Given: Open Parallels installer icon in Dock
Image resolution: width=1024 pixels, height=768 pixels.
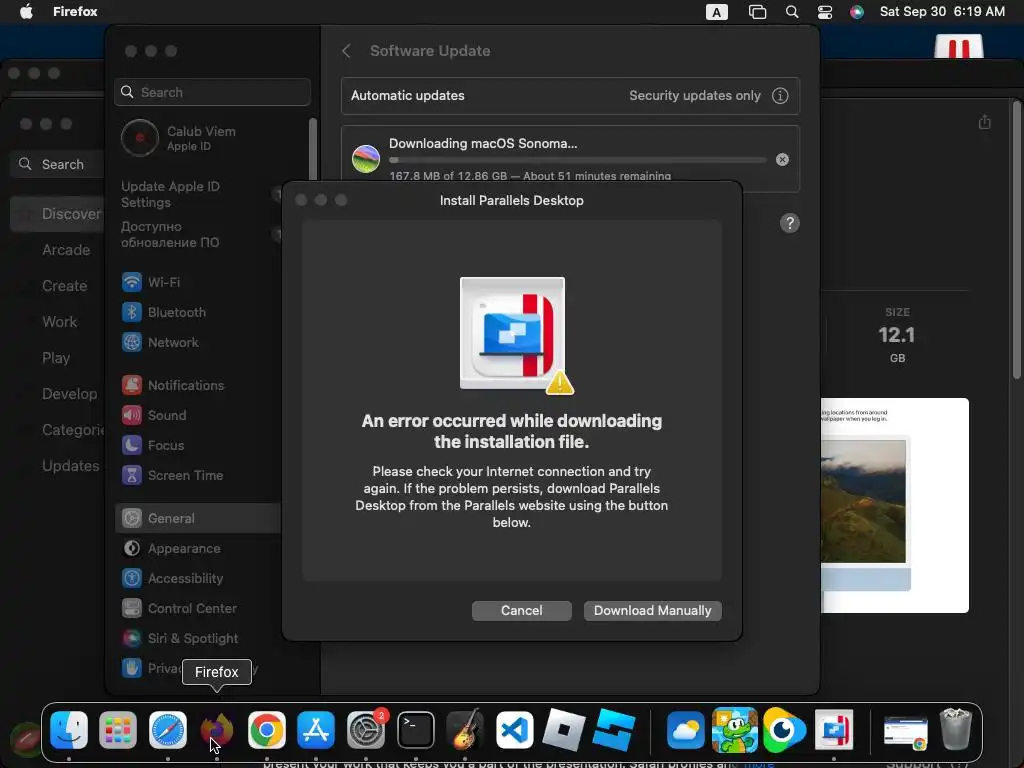Looking at the screenshot, I should [834, 729].
